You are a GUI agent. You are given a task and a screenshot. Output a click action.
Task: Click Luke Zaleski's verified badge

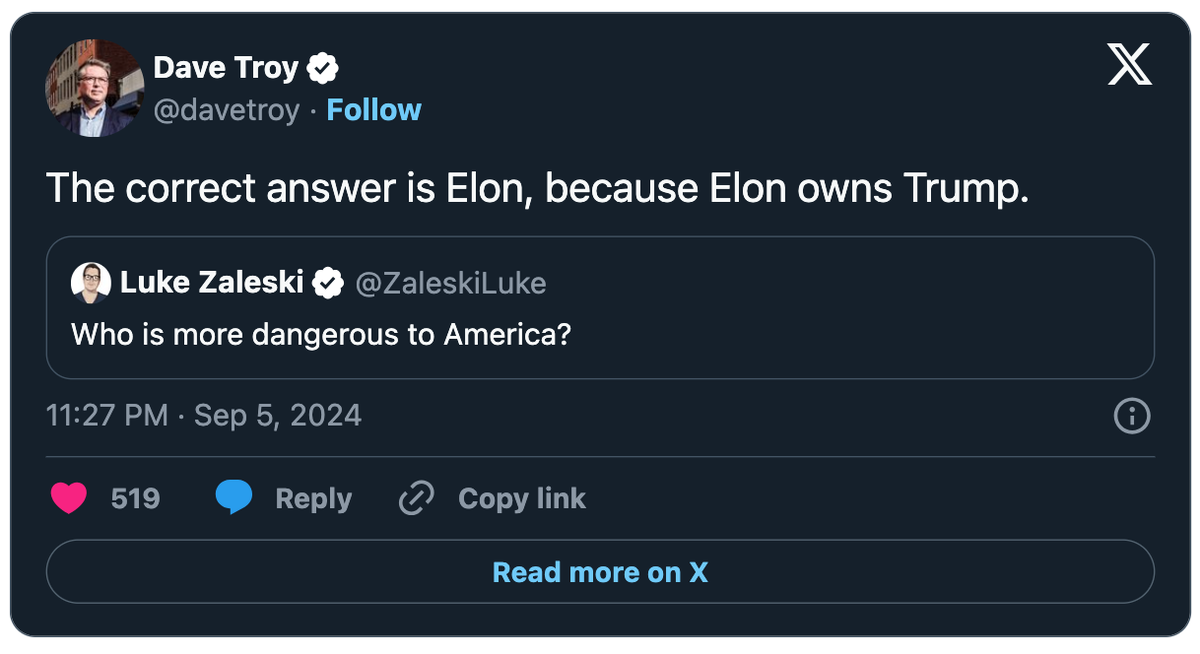pos(328,284)
